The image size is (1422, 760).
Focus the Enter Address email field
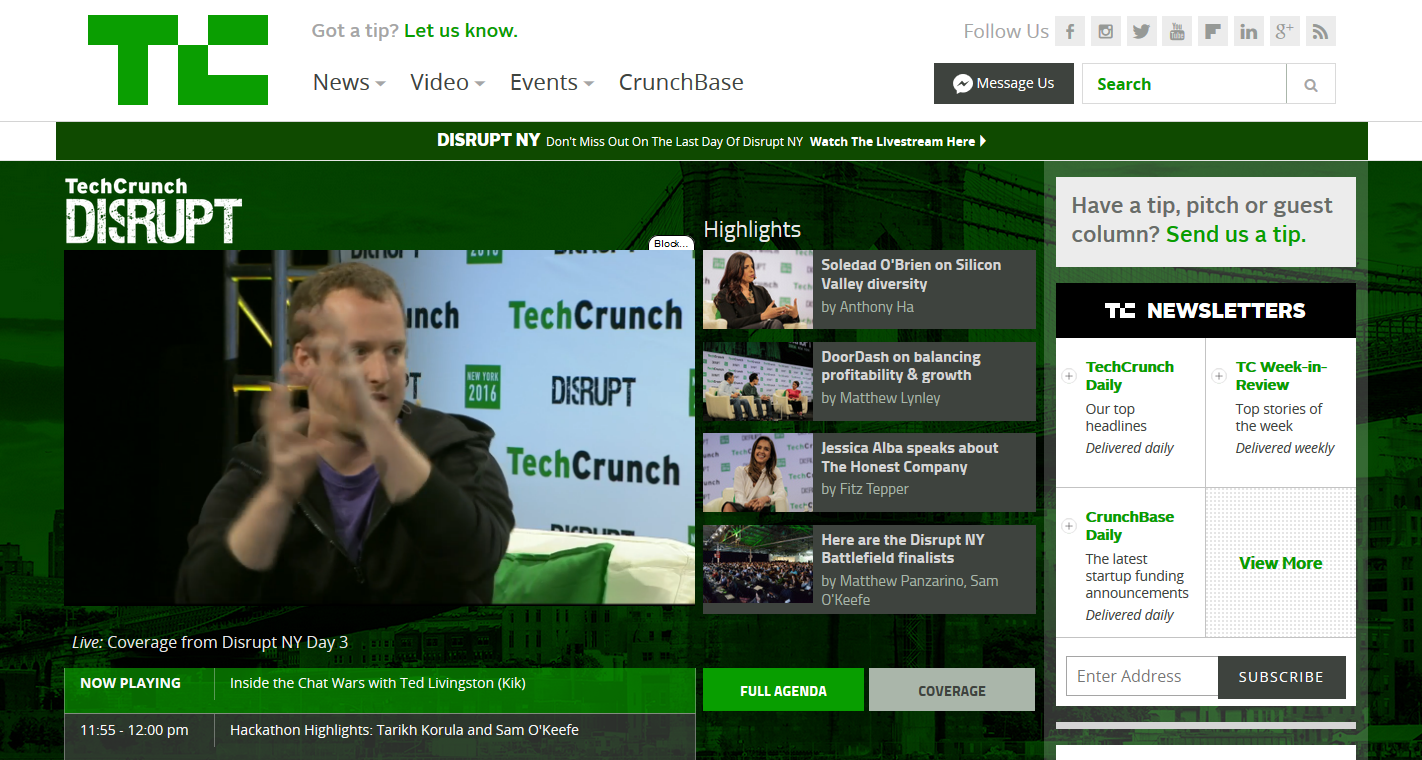coord(1142,677)
